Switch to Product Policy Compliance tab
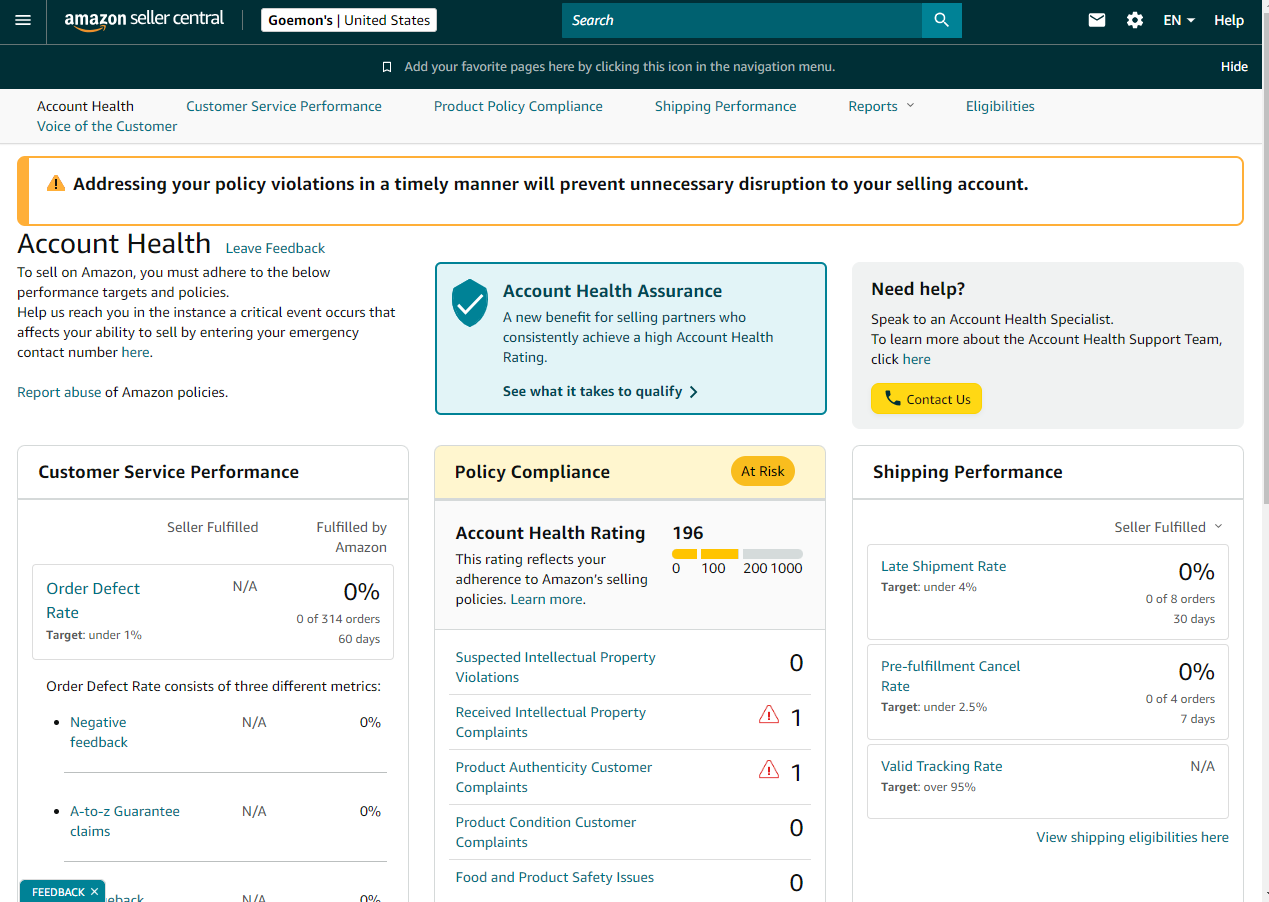The height and width of the screenshot is (902, 1269). coord(518,106)
